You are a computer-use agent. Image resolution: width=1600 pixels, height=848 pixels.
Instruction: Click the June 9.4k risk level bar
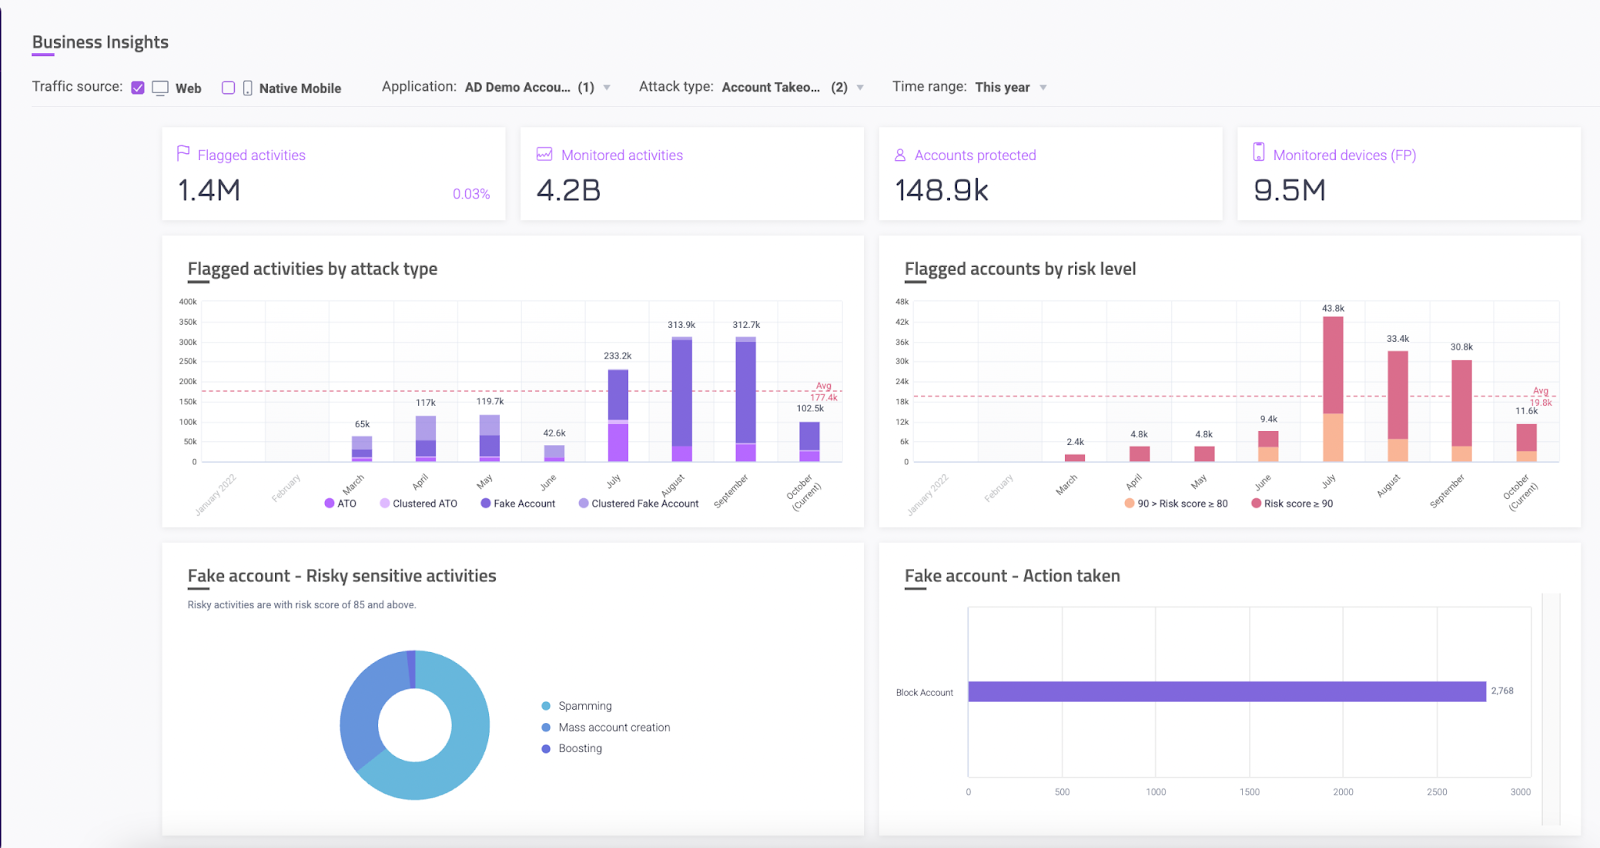(1269, 446)
